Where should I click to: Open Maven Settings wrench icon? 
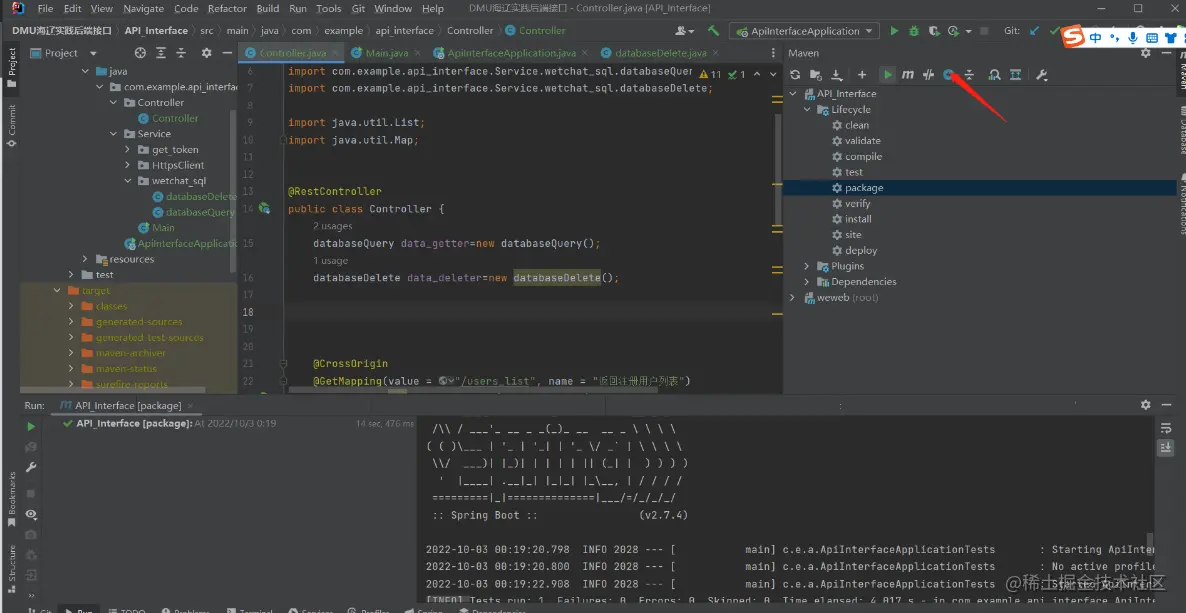[x=1041, y=75]
